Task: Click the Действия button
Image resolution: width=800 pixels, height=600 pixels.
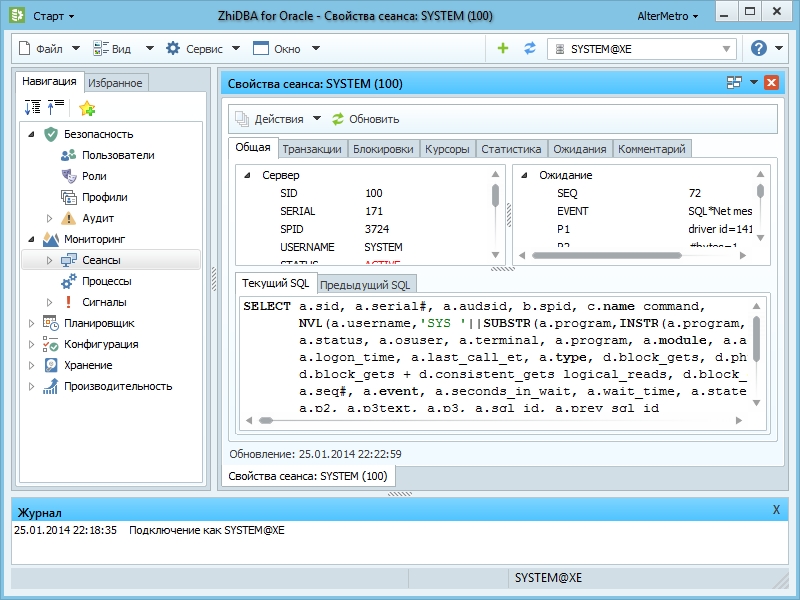Action: [x=269, y=119]
